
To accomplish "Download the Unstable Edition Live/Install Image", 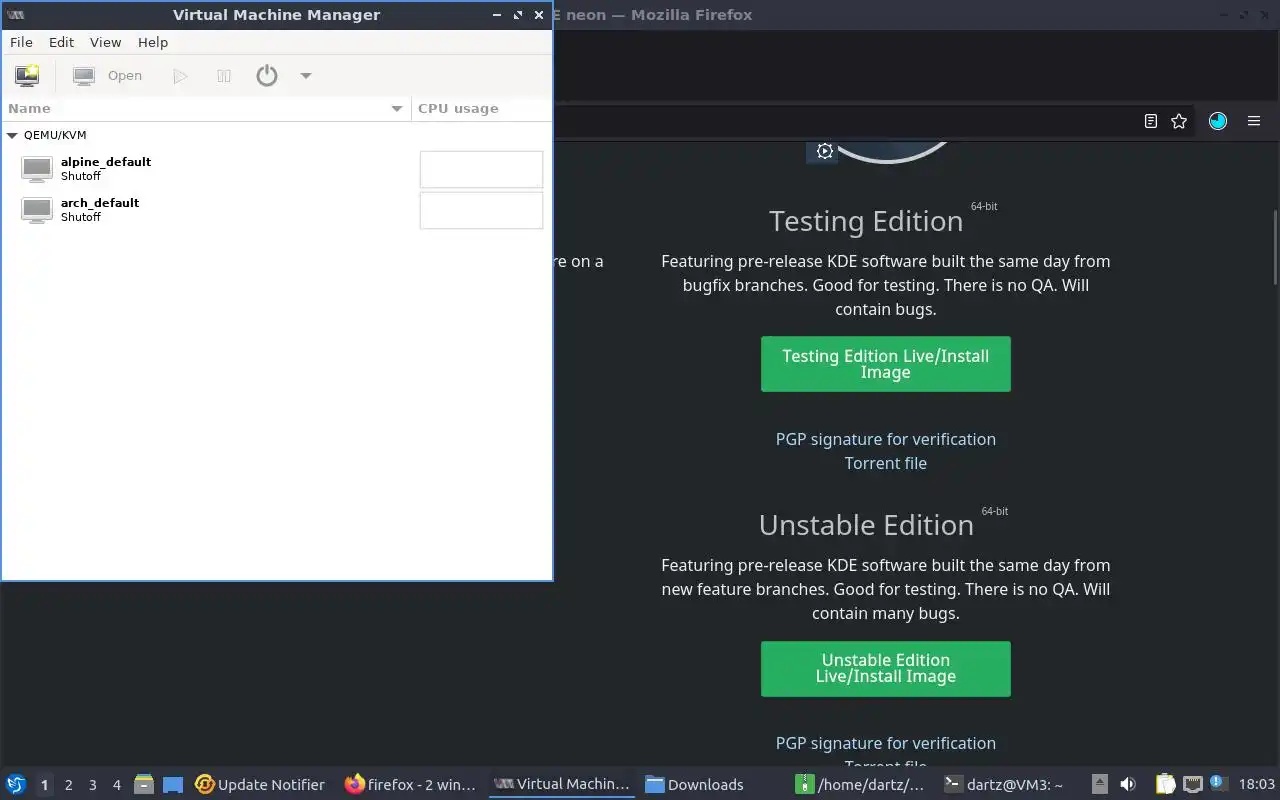I will 885,668.
